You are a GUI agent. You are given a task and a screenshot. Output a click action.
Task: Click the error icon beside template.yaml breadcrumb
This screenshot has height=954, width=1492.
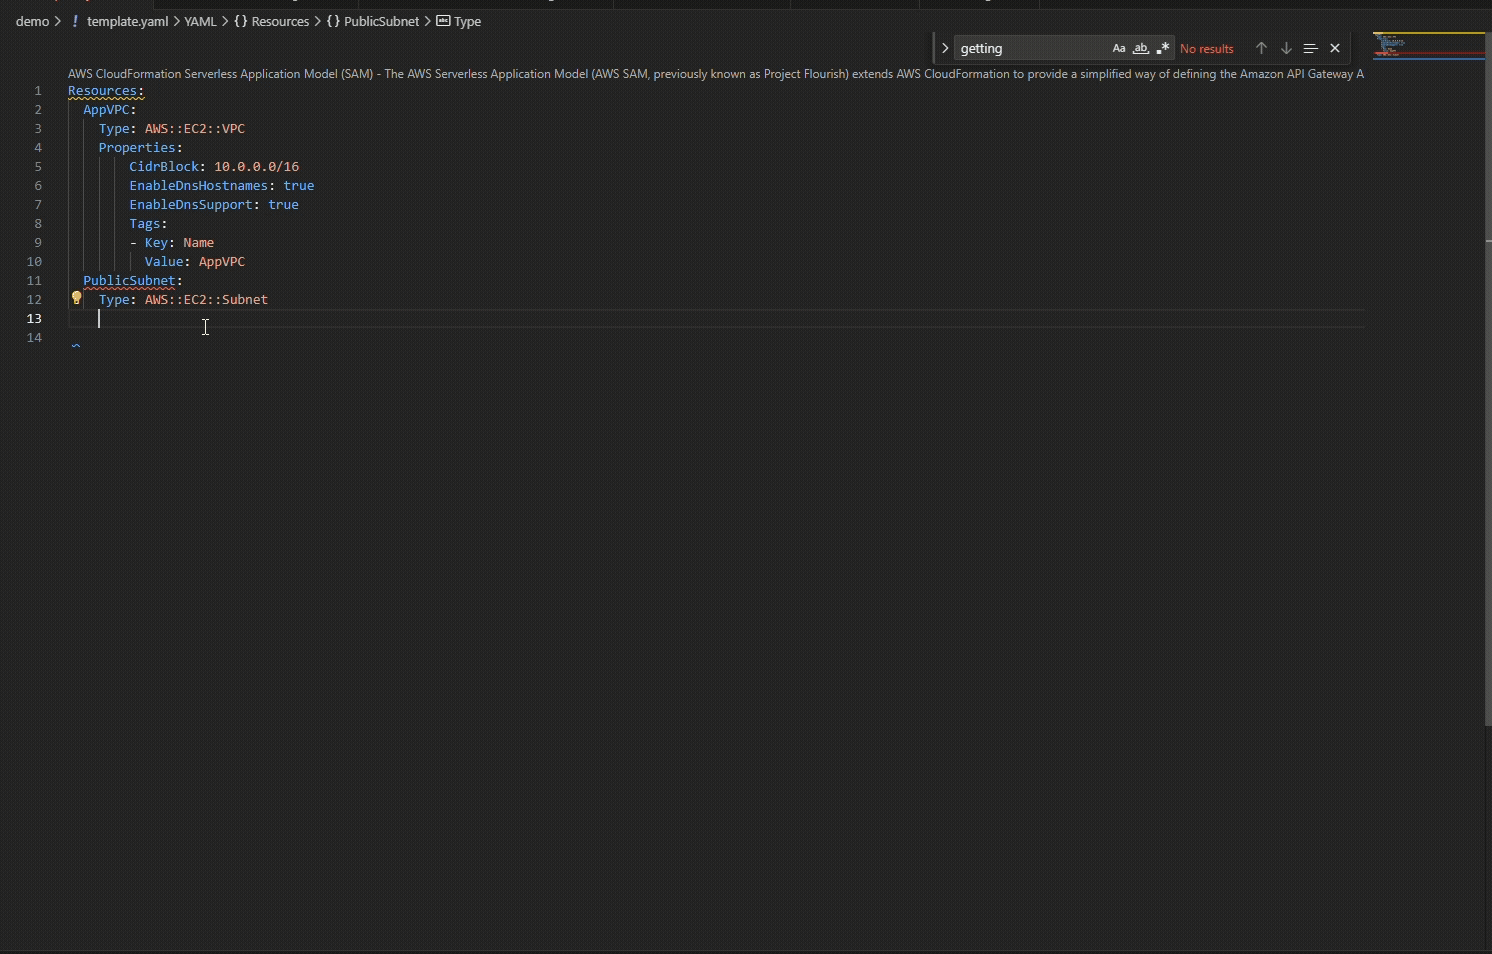[75, 20]
